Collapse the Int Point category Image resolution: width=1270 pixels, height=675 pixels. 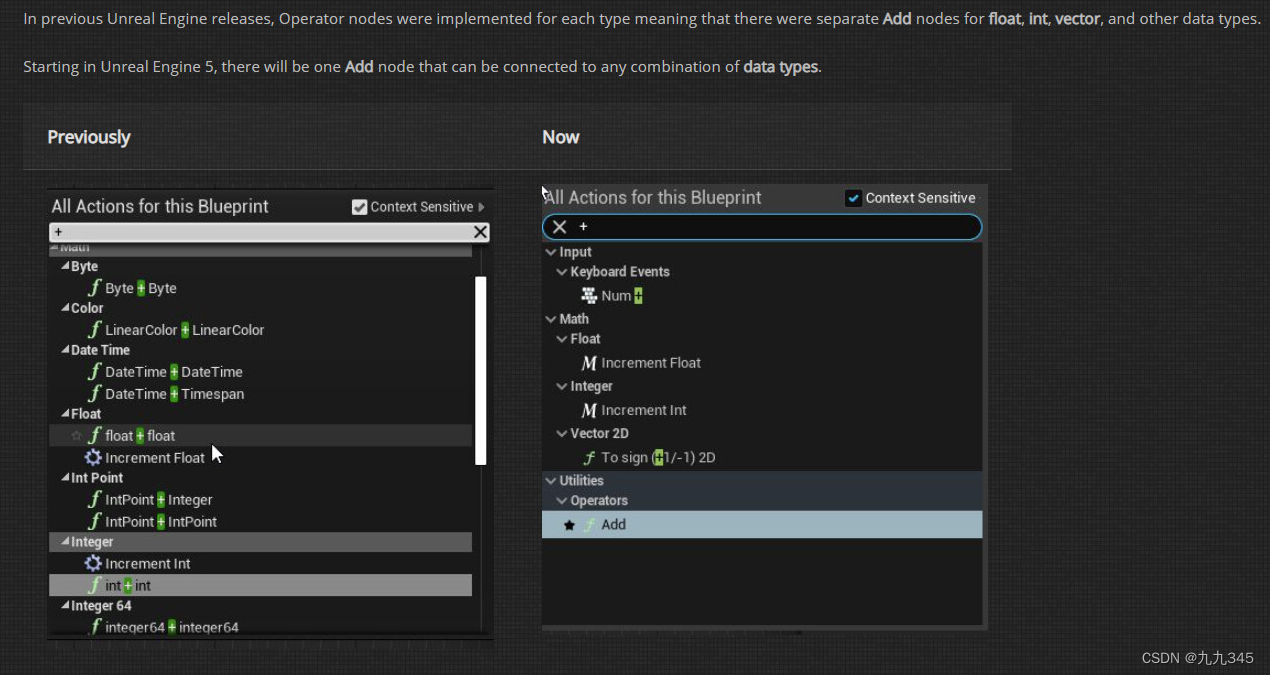point(65,478)
